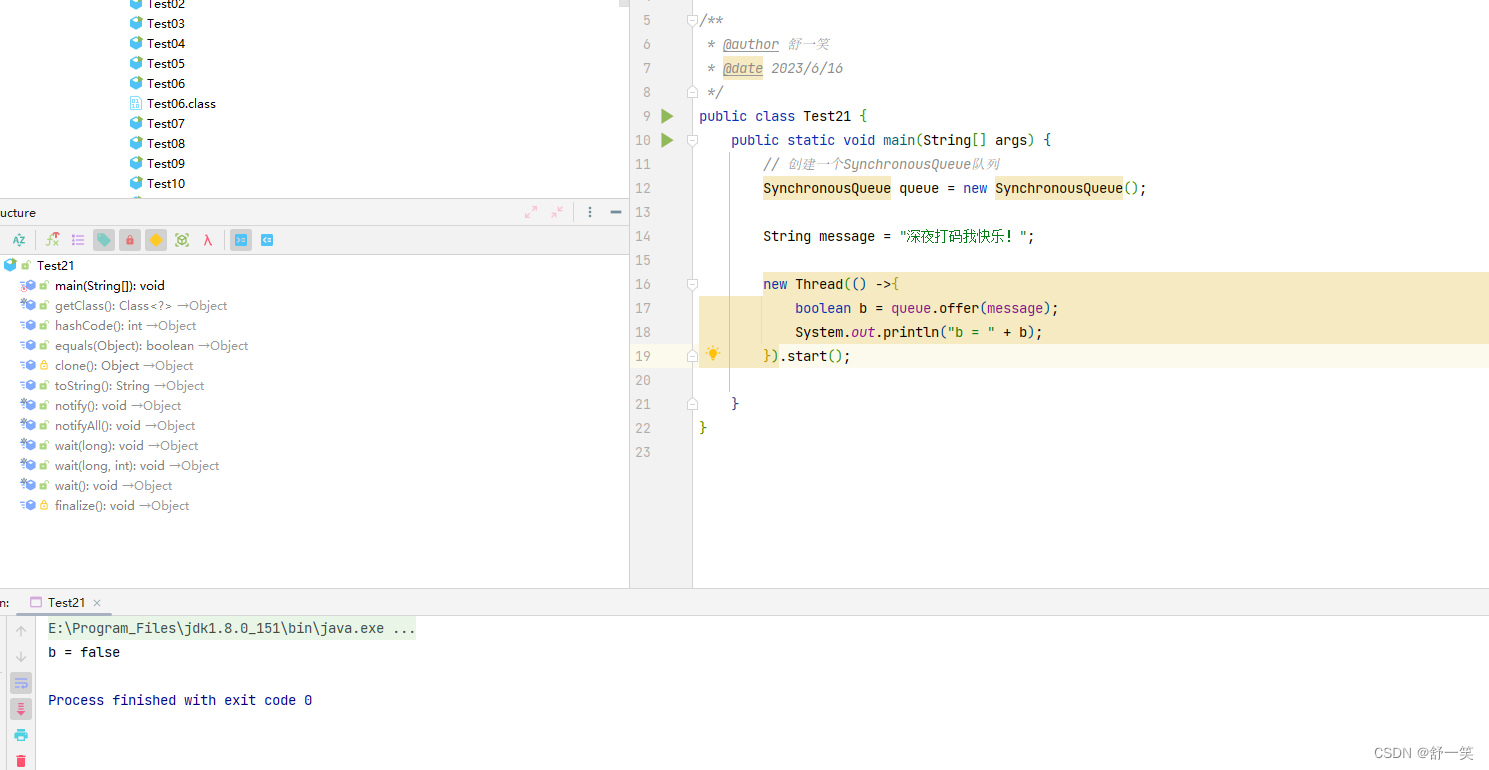This screenshot has width=1489, height=770.
Task: Fold the main method on line 10
Action: pyautogui.click(x=692, y=140)
